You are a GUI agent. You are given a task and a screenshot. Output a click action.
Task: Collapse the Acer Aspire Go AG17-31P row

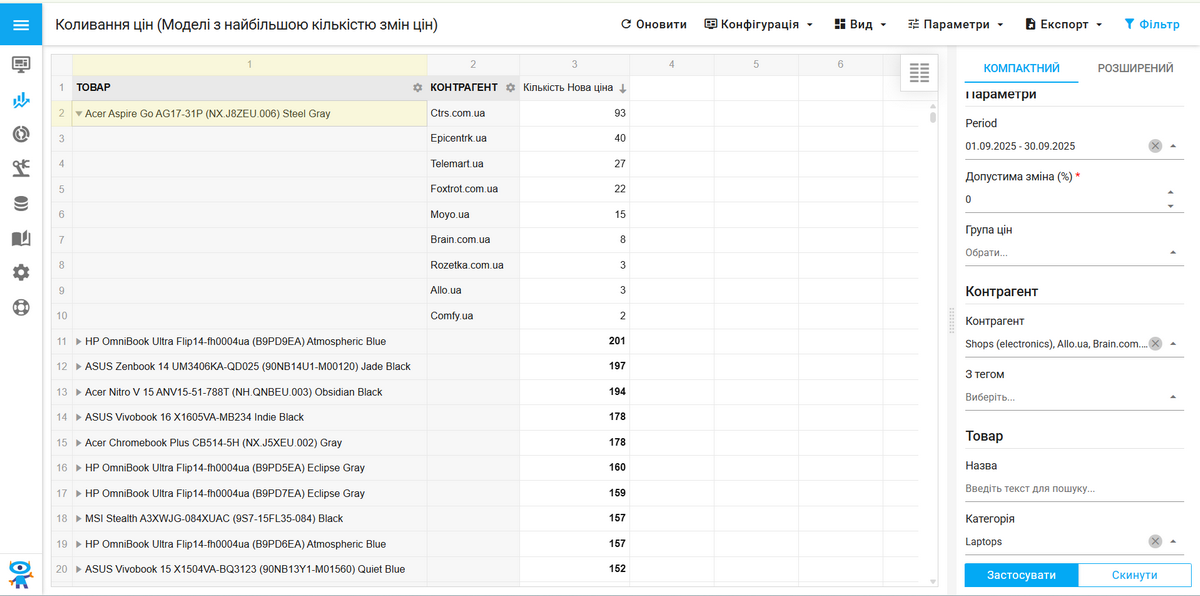[79, 114]
